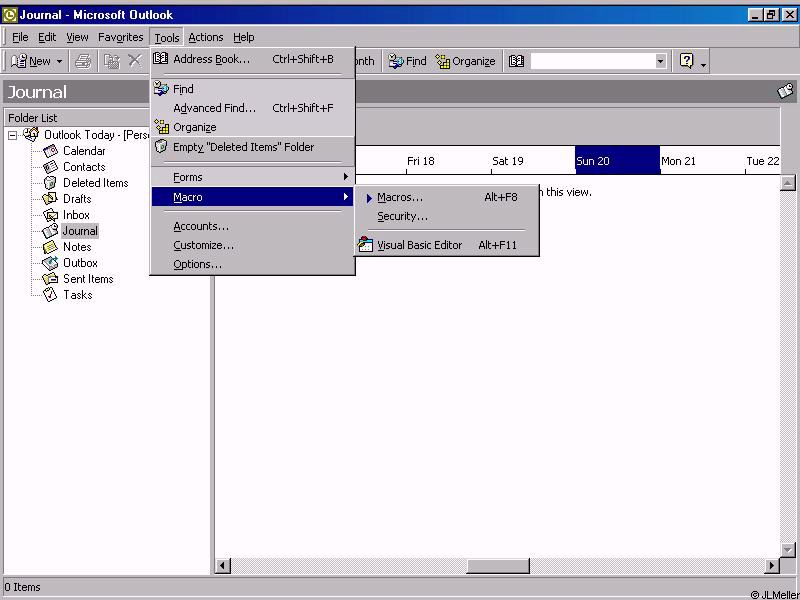Viewport: 800px width, 600px height.
Task: Open the Help menu
Action: pyautogui.click(x=243, y=37)
